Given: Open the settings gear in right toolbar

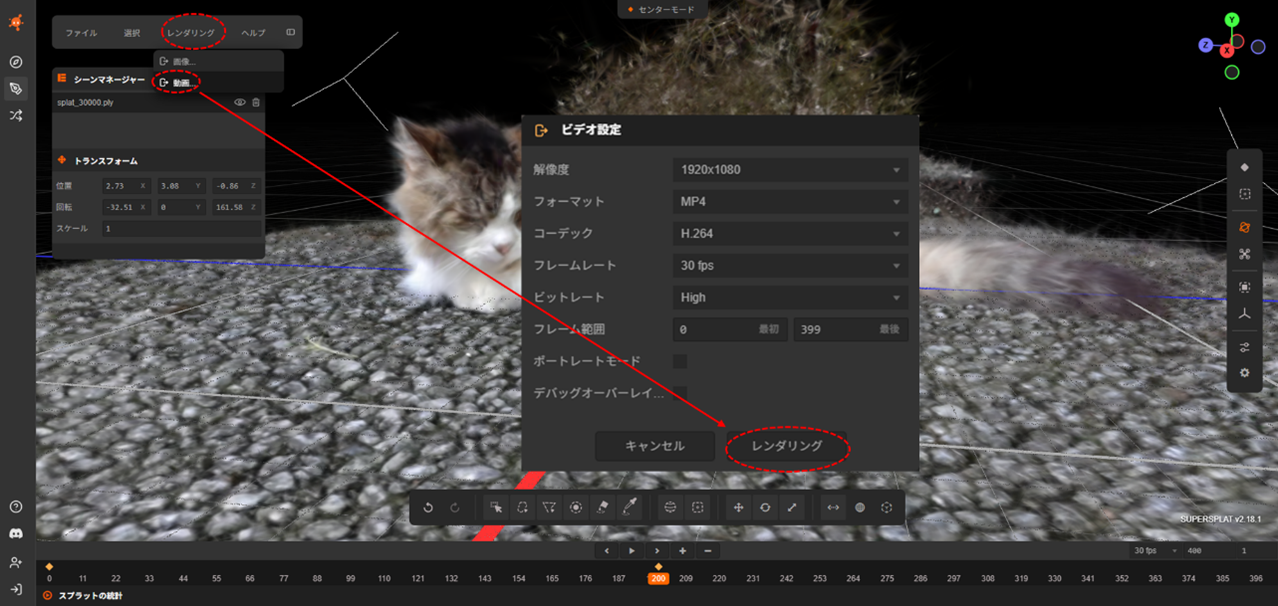Looking at the screenshot, I should coord(1244,373).
